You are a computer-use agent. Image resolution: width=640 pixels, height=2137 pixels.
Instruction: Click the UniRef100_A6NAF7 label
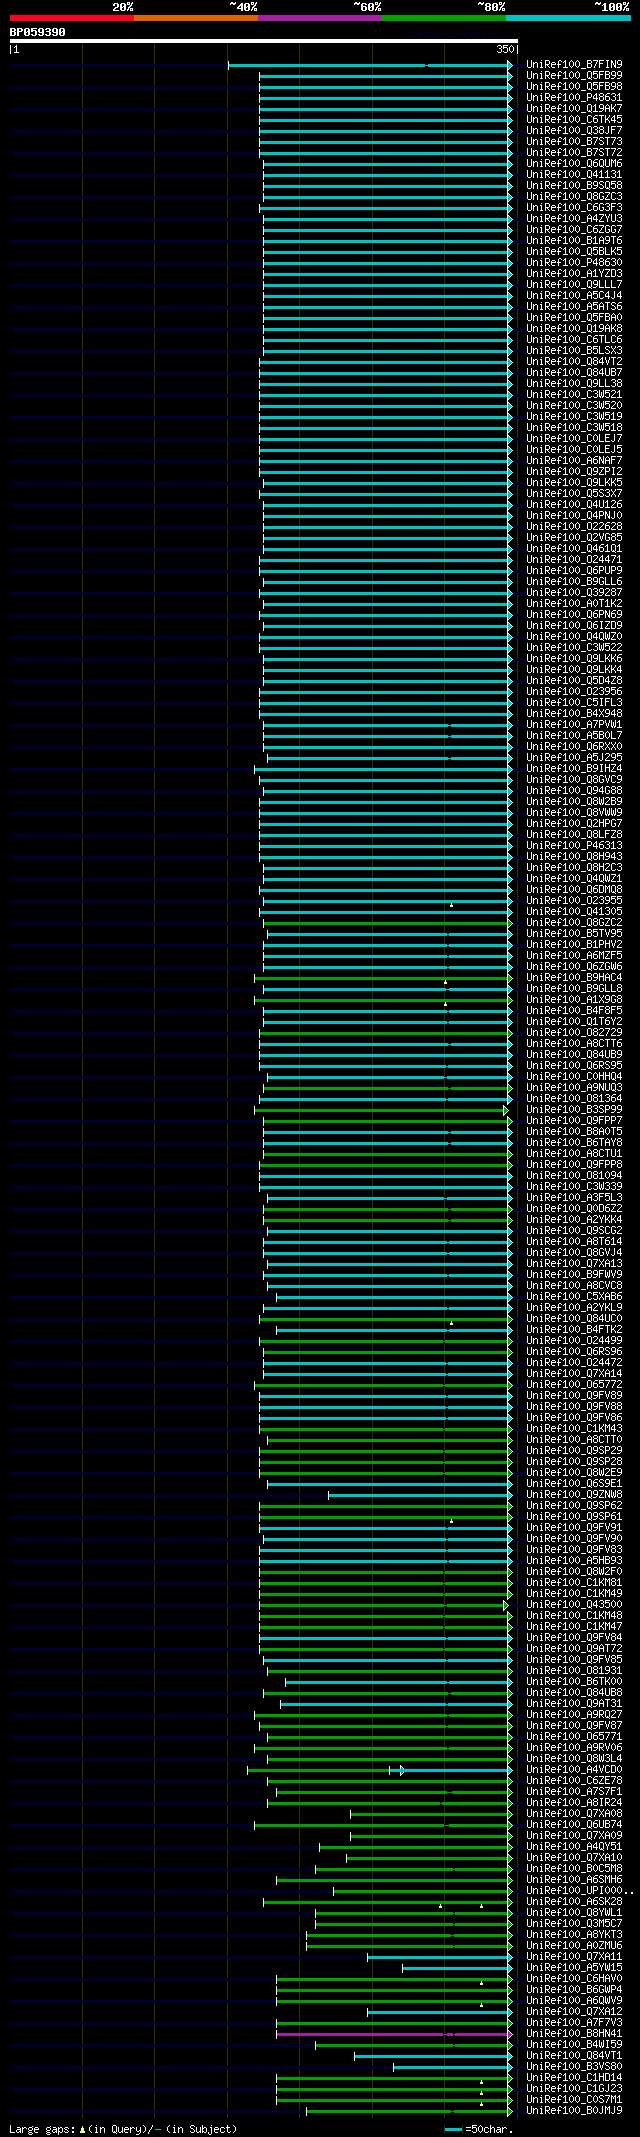574,461
